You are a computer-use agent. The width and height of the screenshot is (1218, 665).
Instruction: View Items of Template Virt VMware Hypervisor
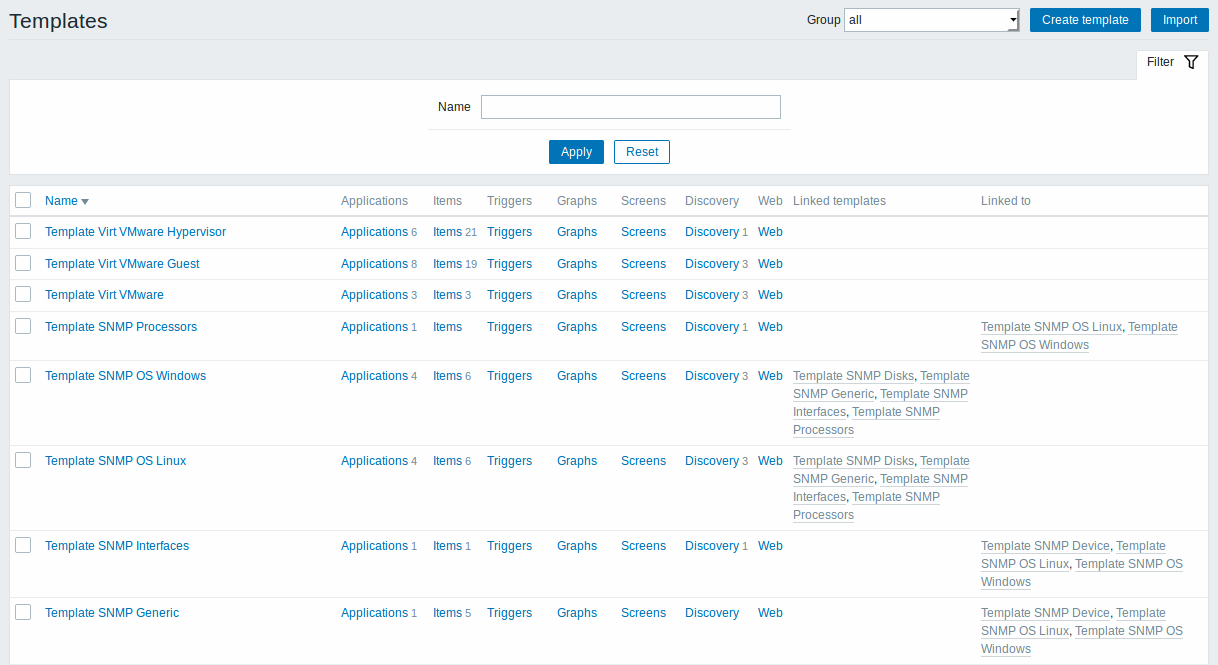(x=447, y=232)
